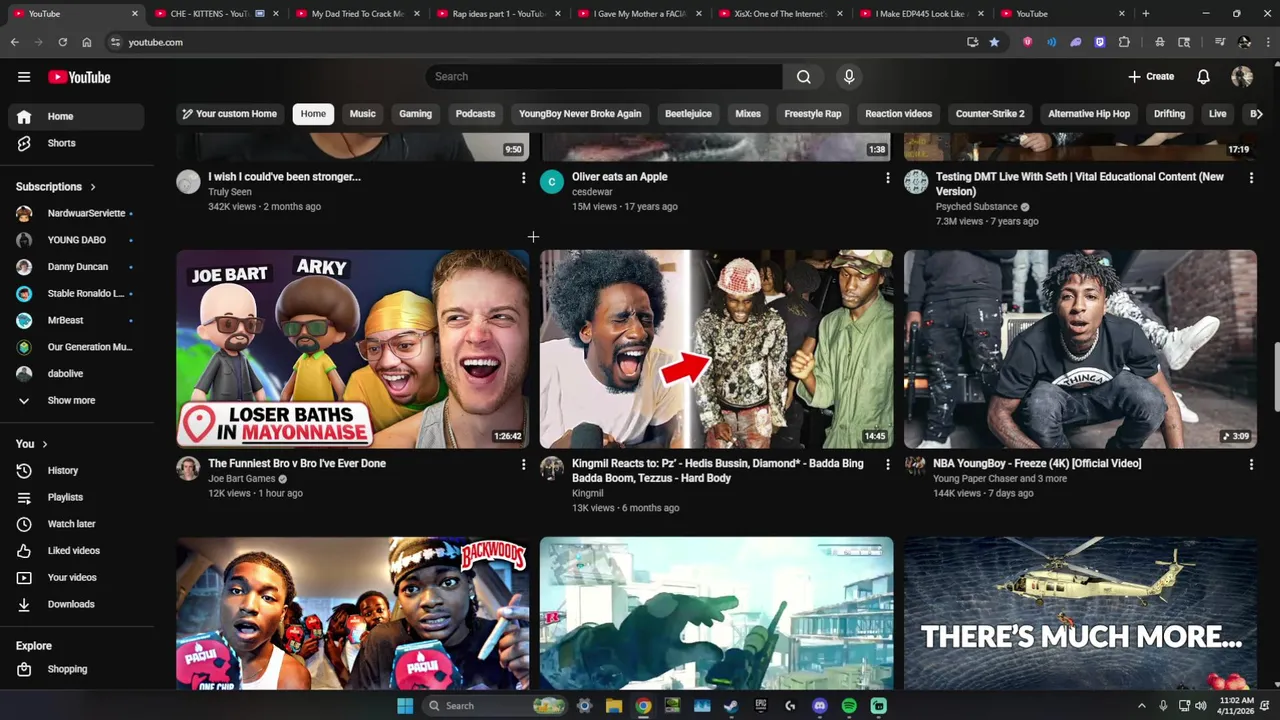Select the Music chip

click(362, 114)
